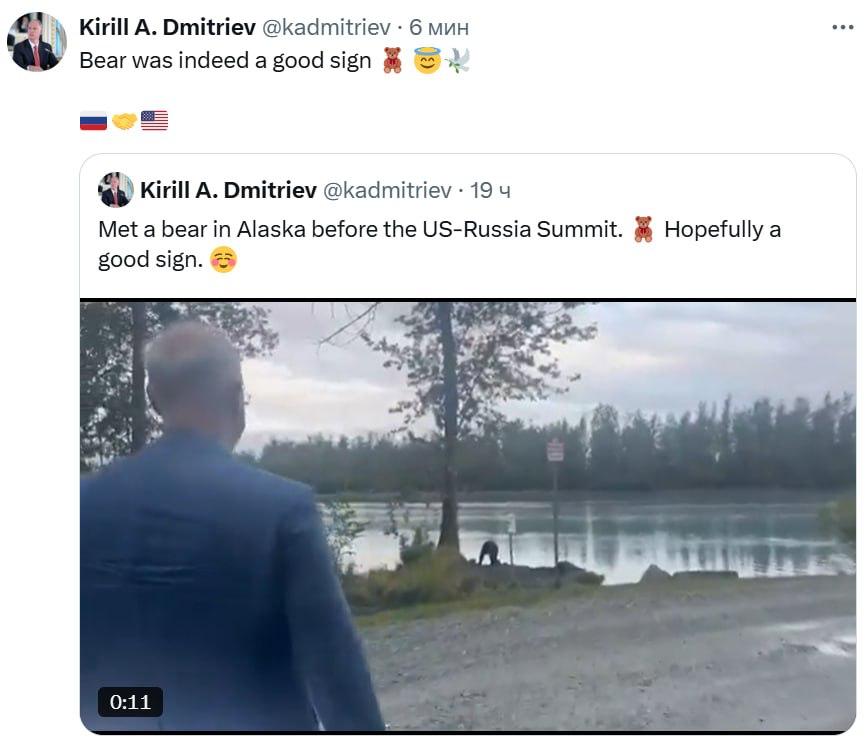Click the US flag emoji

coord(154,121)
